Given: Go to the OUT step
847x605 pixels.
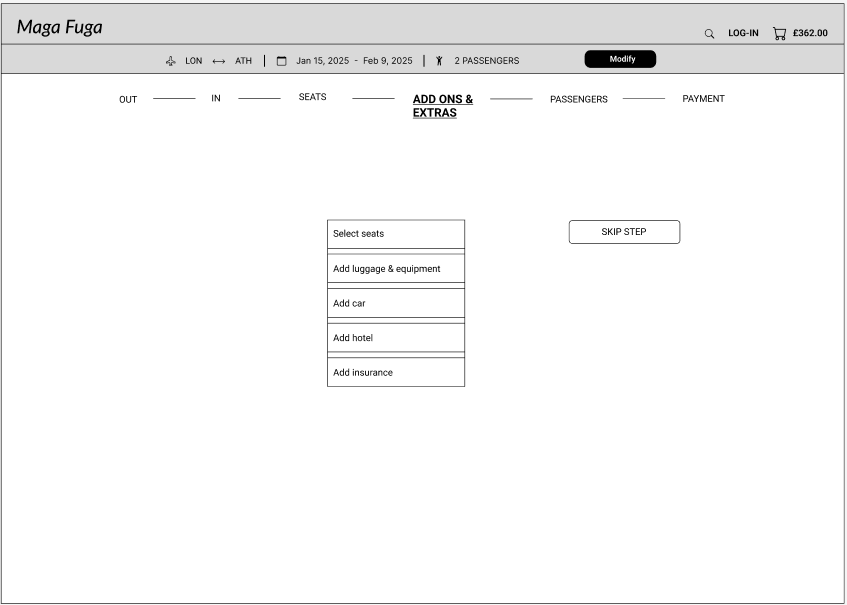Looking at the screenshot, I should [x=128, y=99].
